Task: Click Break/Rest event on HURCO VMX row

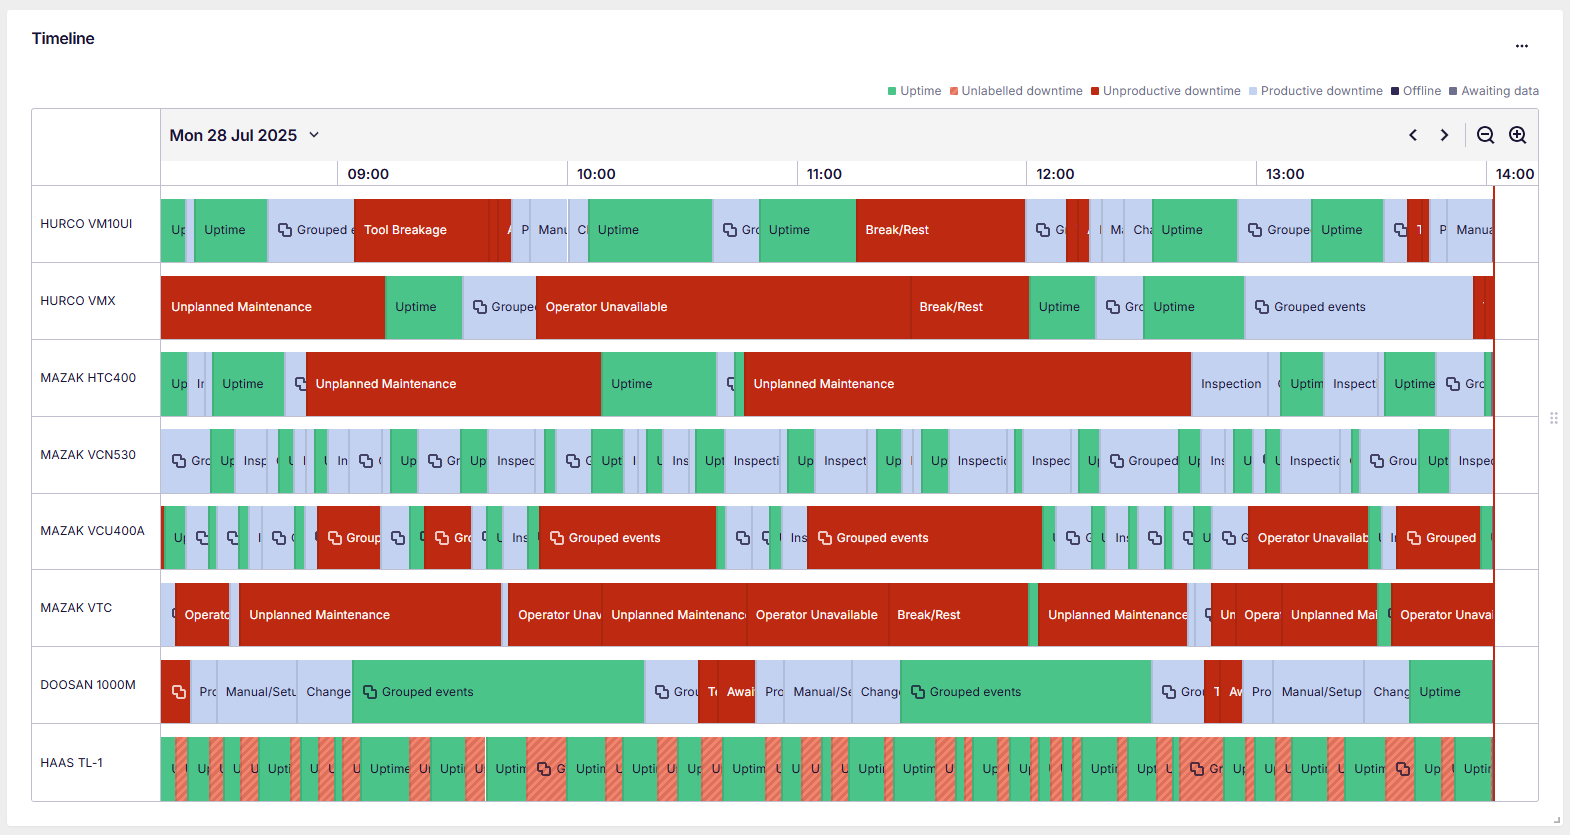Action: [969, 307]
